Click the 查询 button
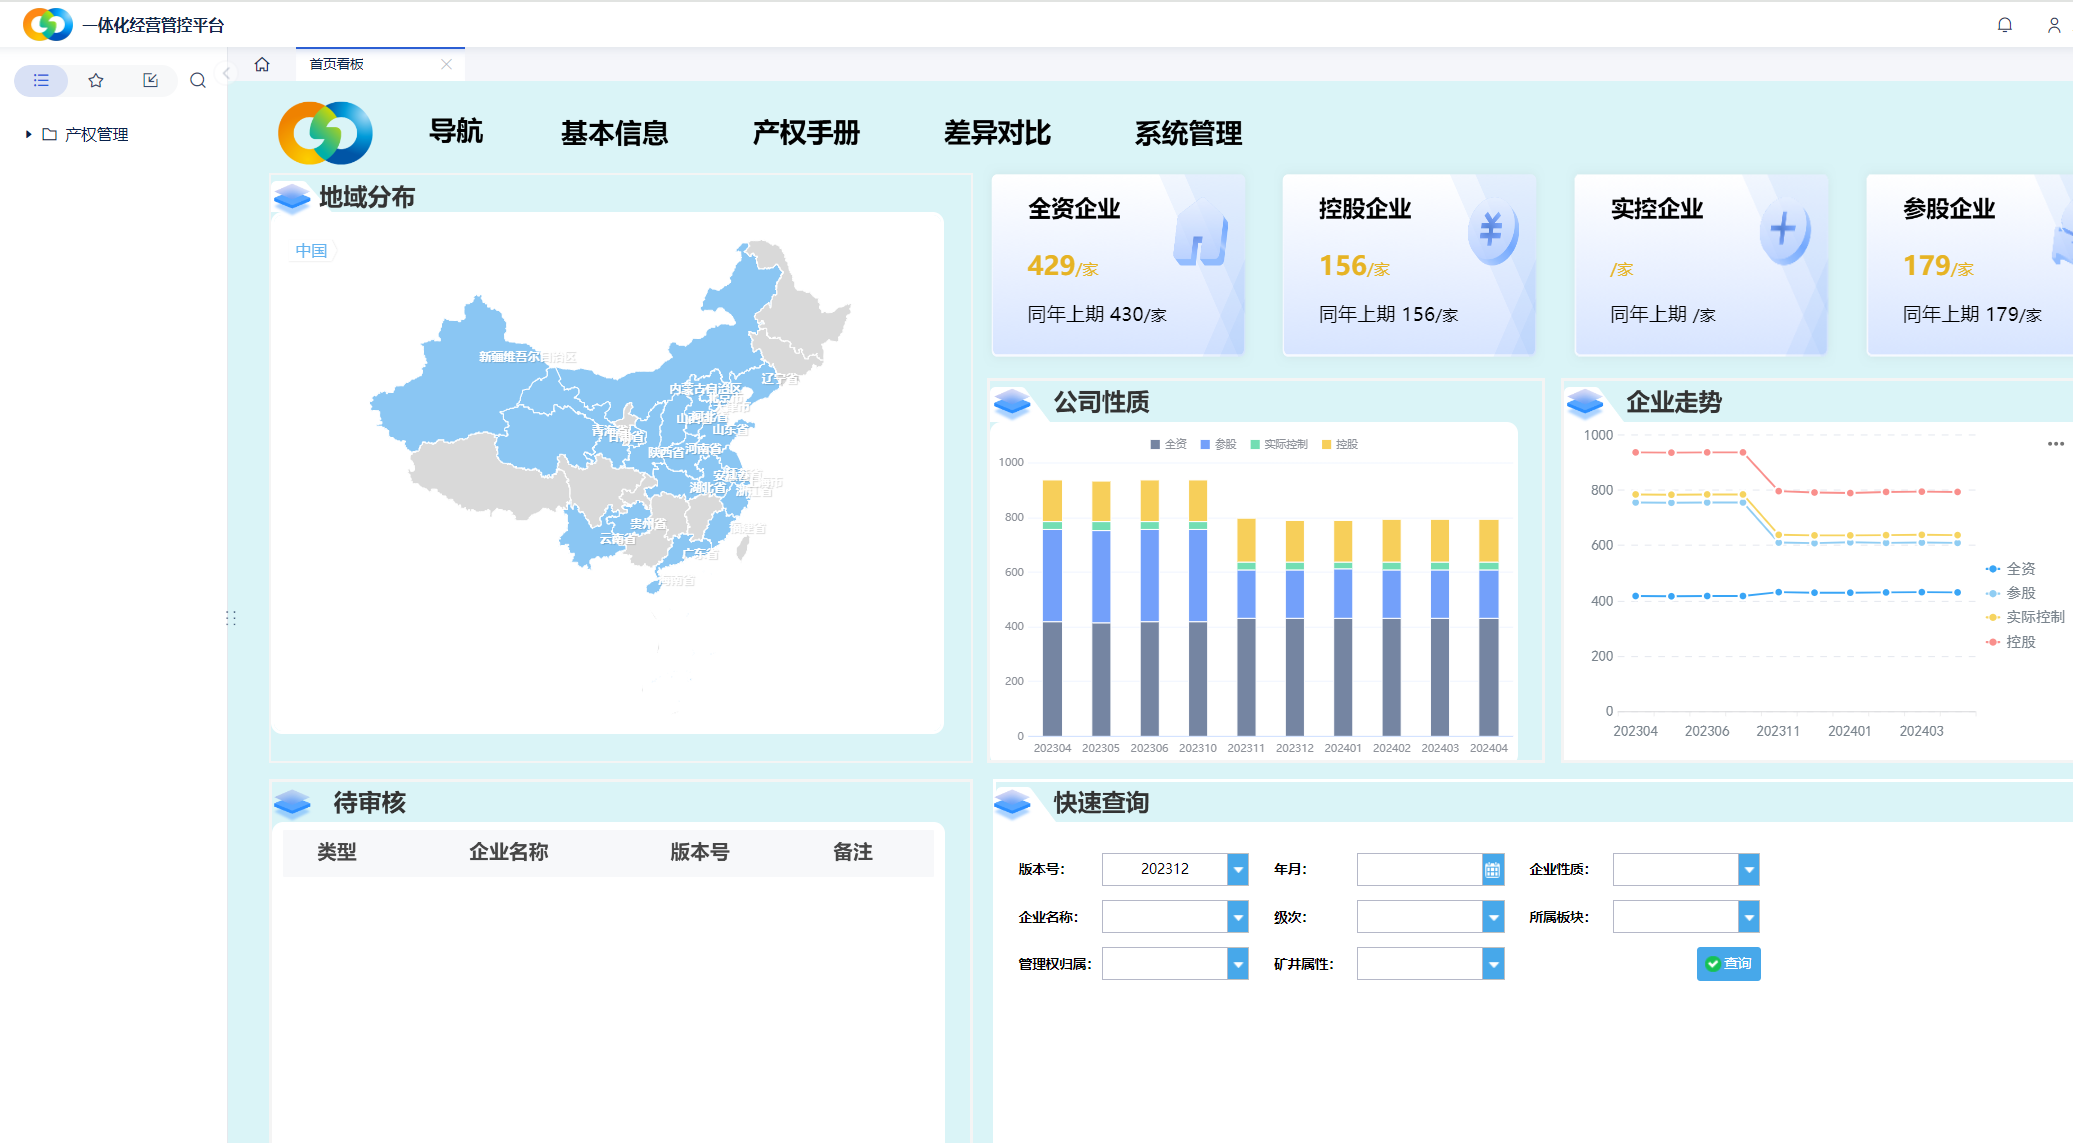 click(x=1728, y=964)
